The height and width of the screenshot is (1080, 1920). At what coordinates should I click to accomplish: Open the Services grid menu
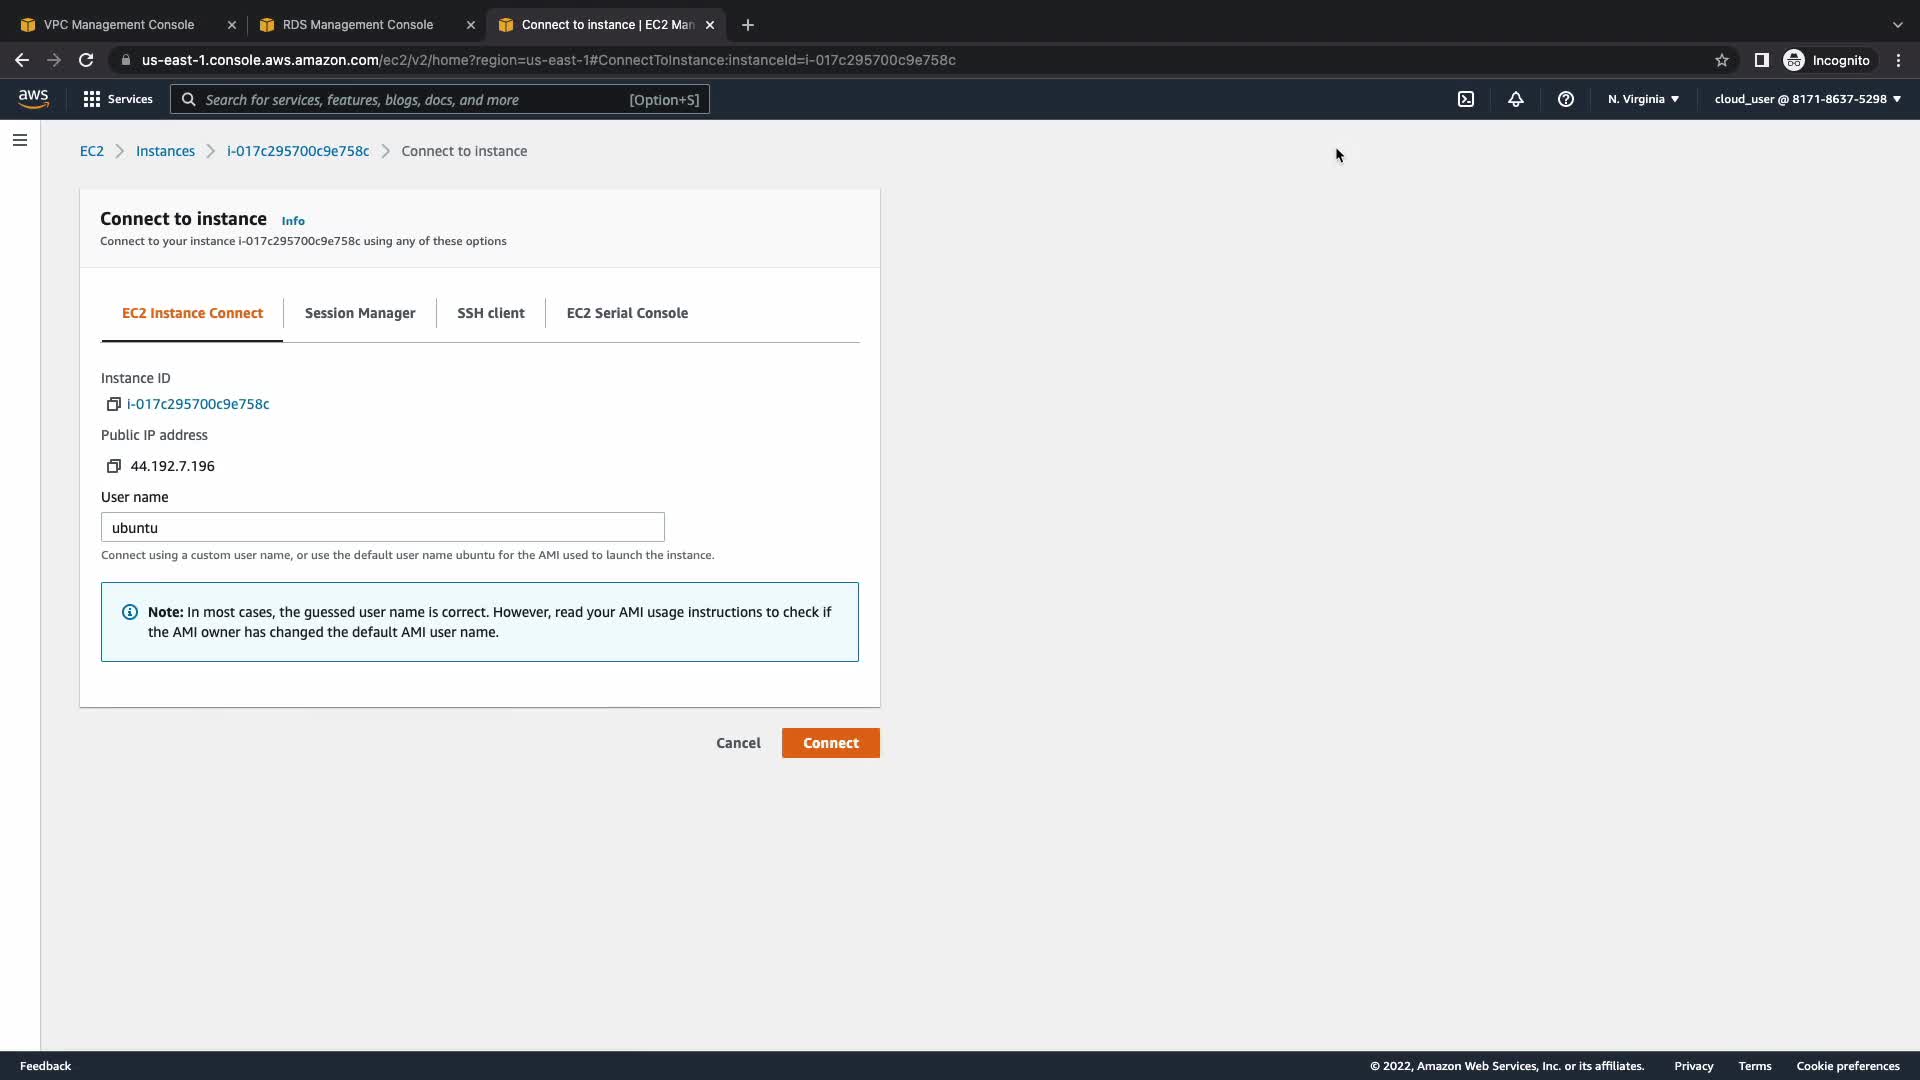coord(118,99)
